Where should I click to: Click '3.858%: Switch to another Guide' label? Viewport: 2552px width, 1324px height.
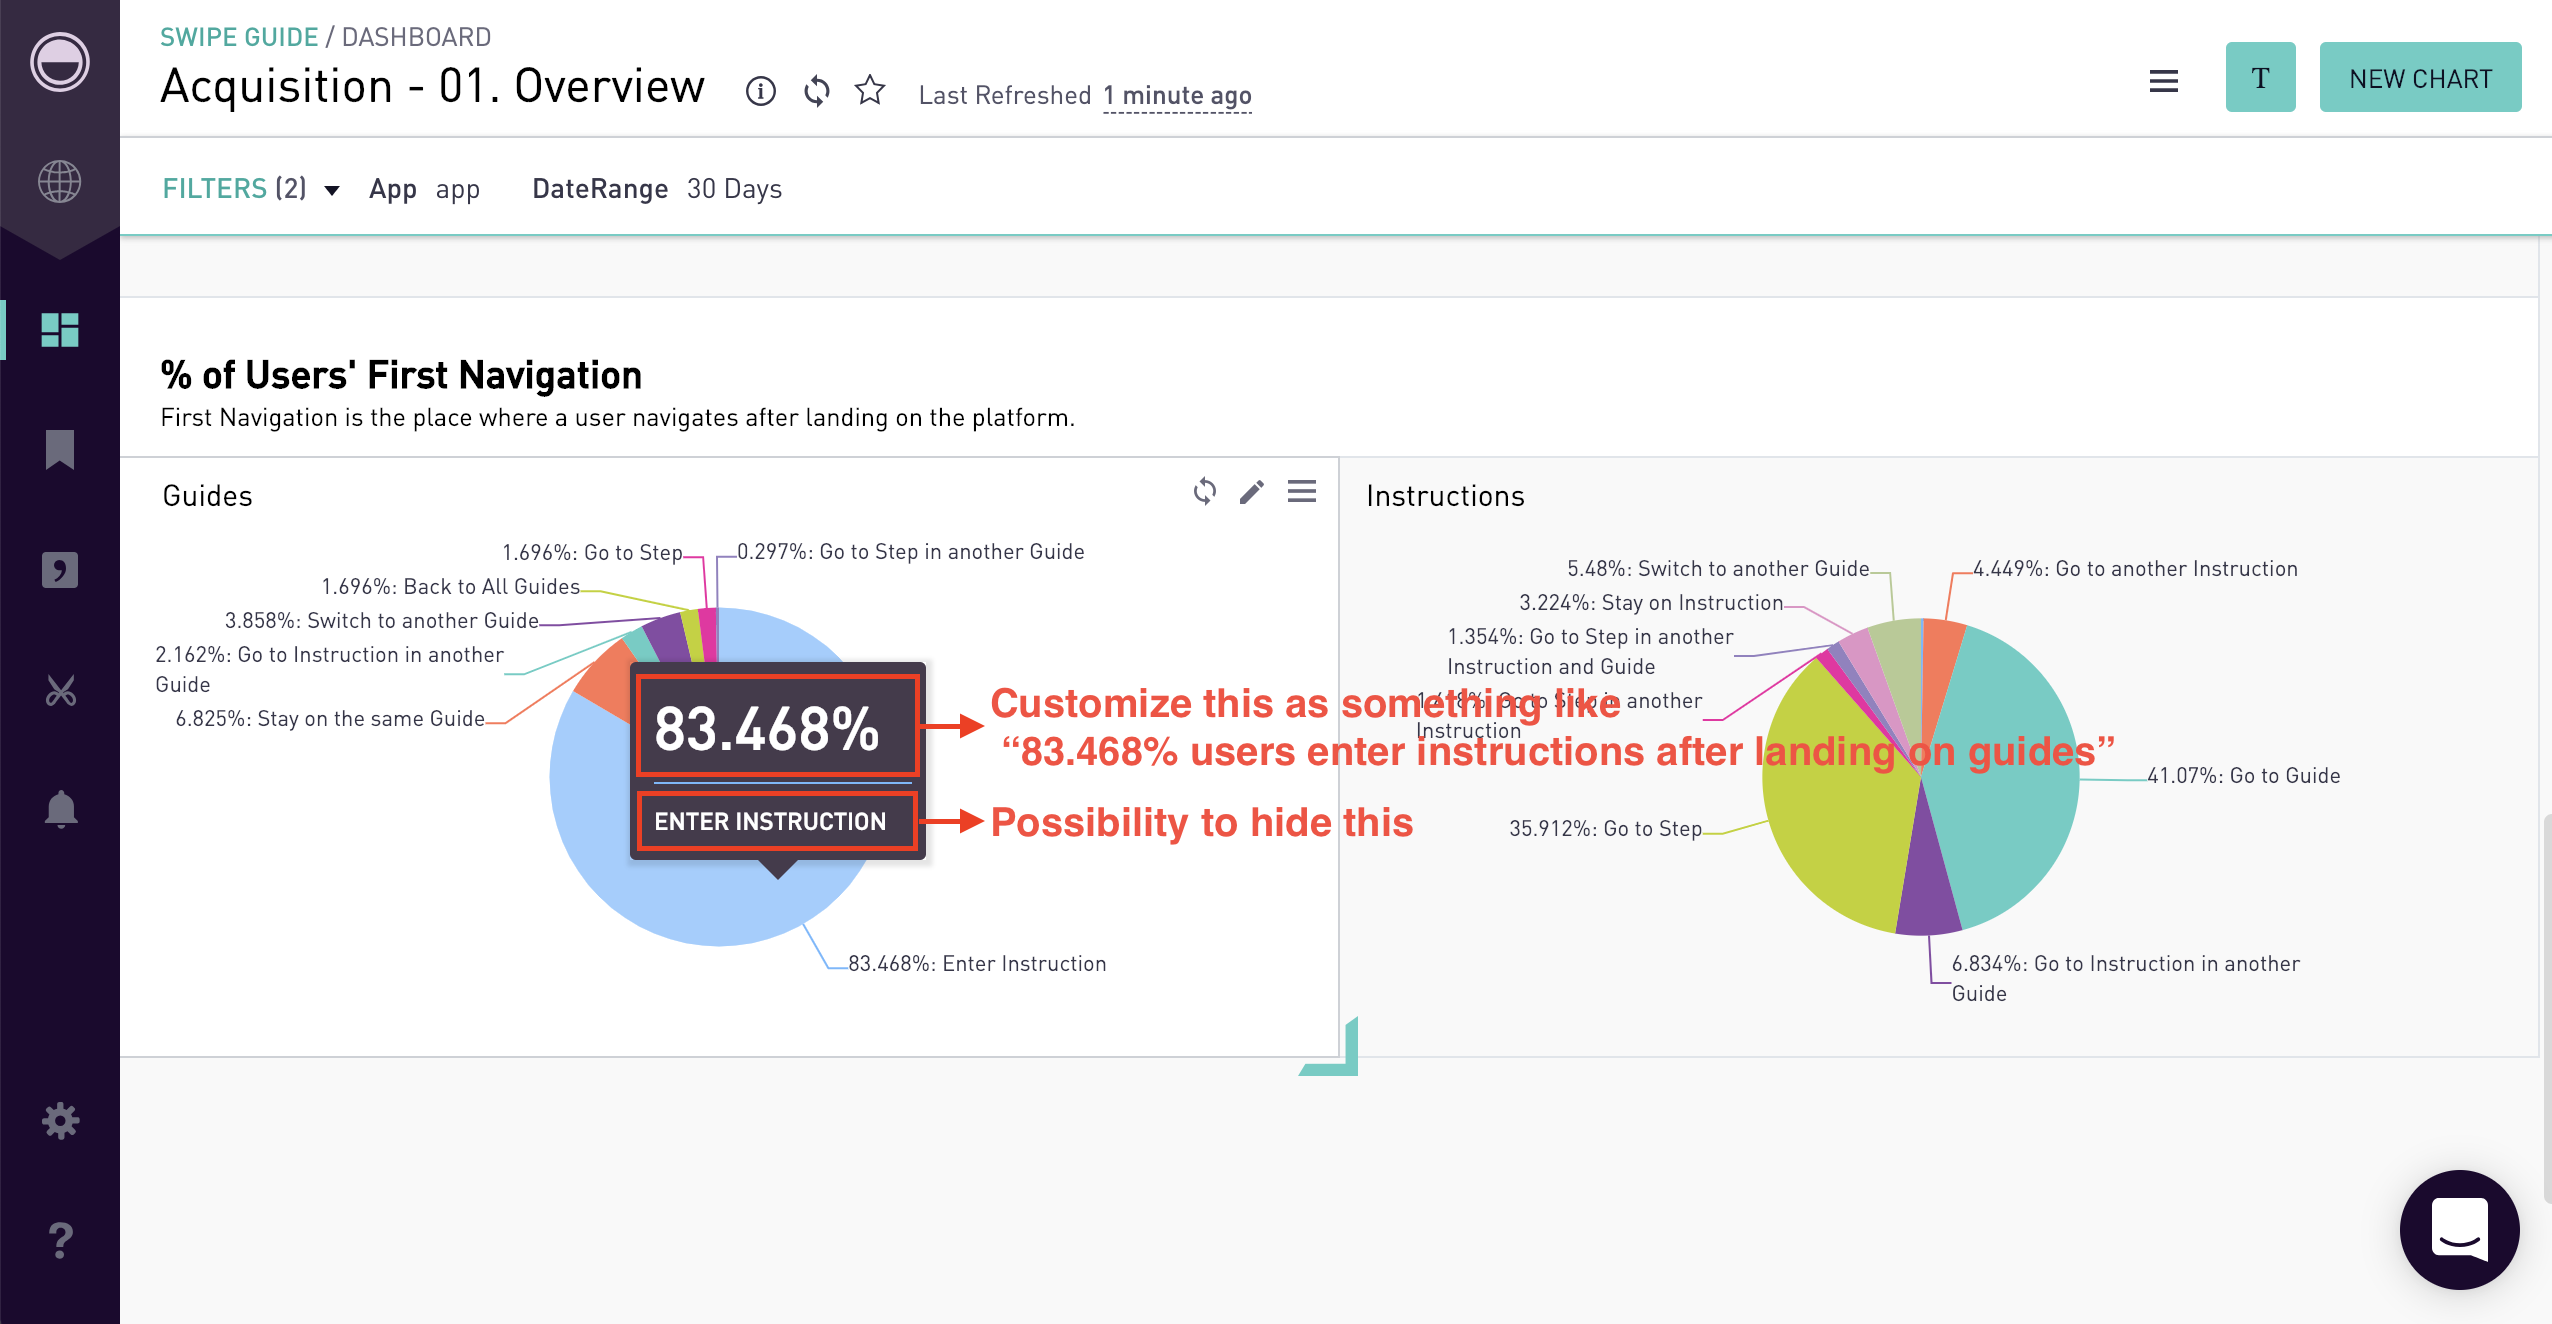[x=382, y=621]
